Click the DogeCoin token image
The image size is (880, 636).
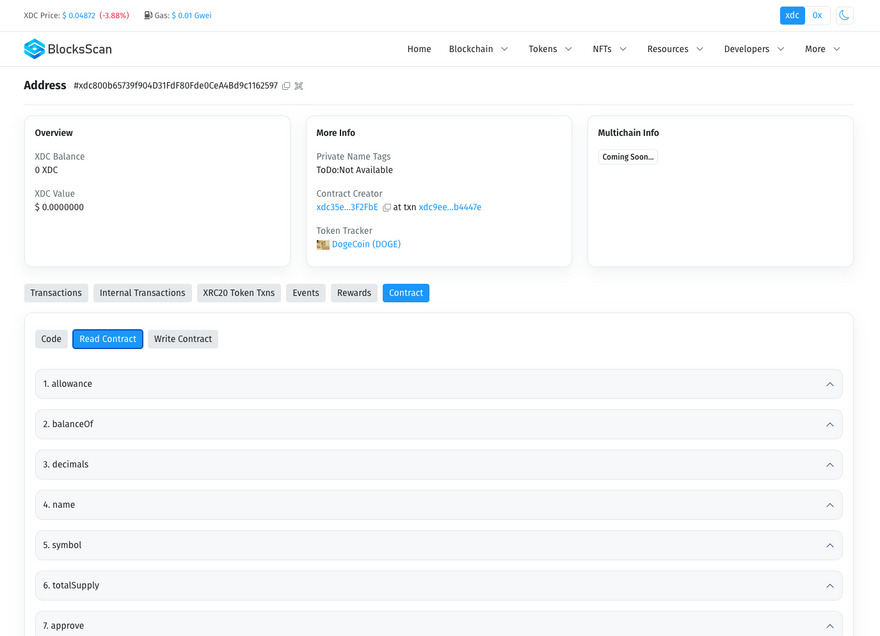click(323, 245)
